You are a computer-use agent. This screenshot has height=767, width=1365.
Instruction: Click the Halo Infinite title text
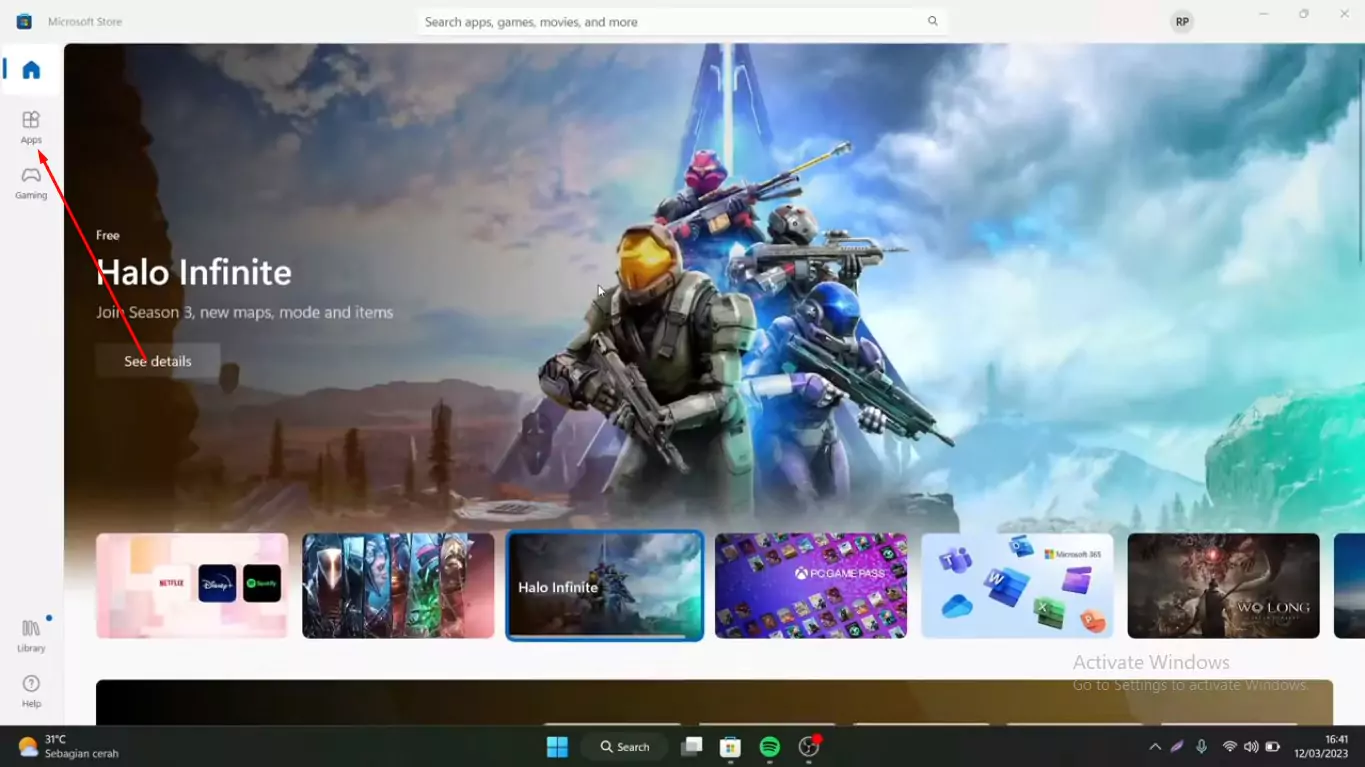click(x=194, y=272)
